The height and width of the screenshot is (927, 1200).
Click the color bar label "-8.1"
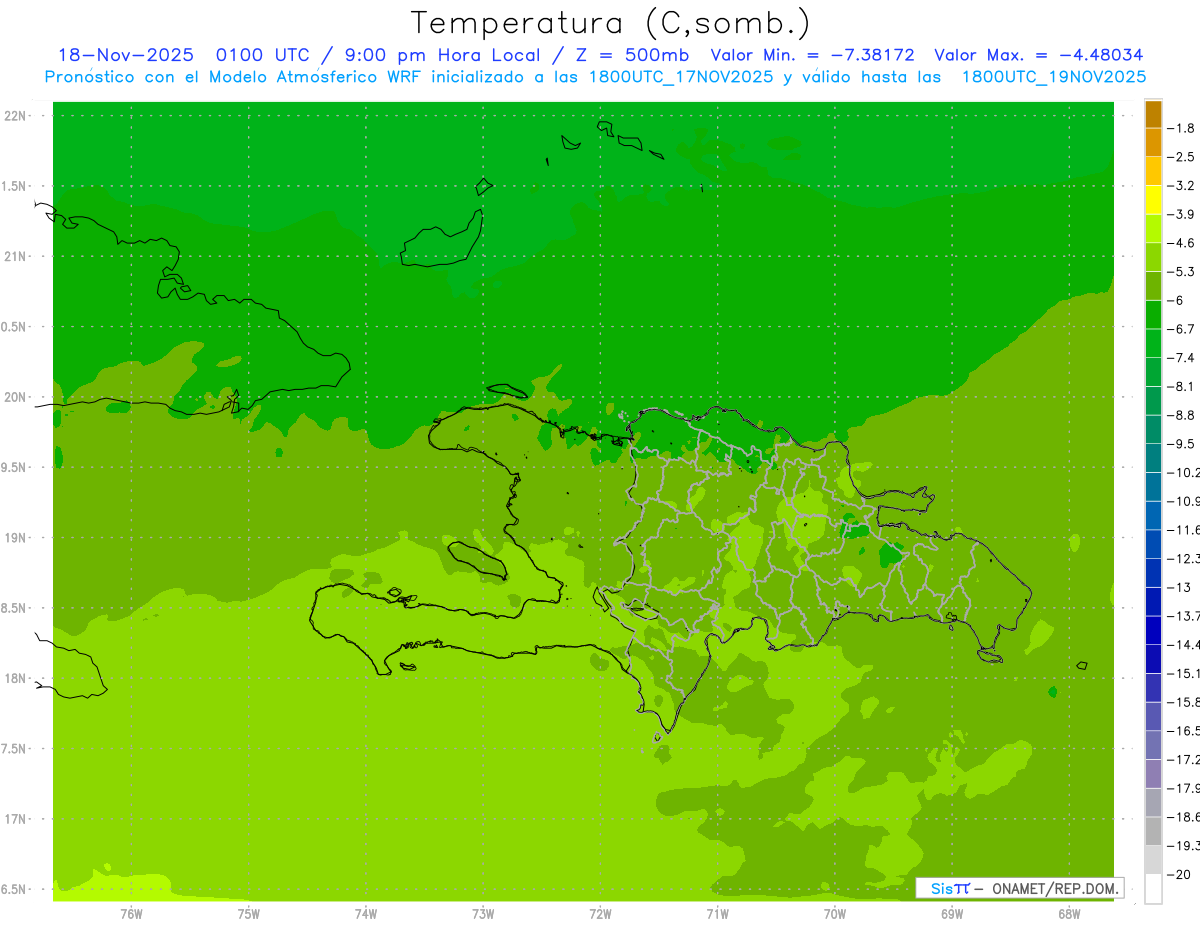tap(1183, 386)
